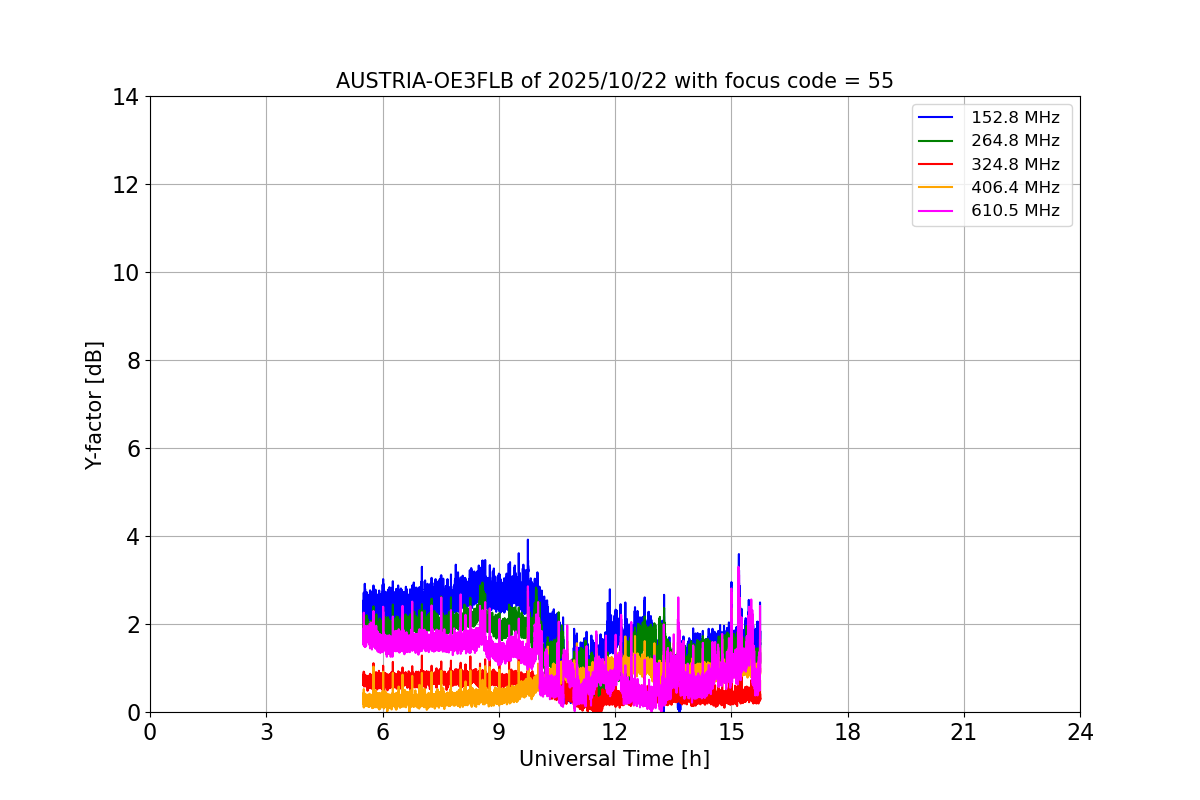Click x-axis tick label '15'
The image size is (1200, 800).
click(x=731, y=732)
